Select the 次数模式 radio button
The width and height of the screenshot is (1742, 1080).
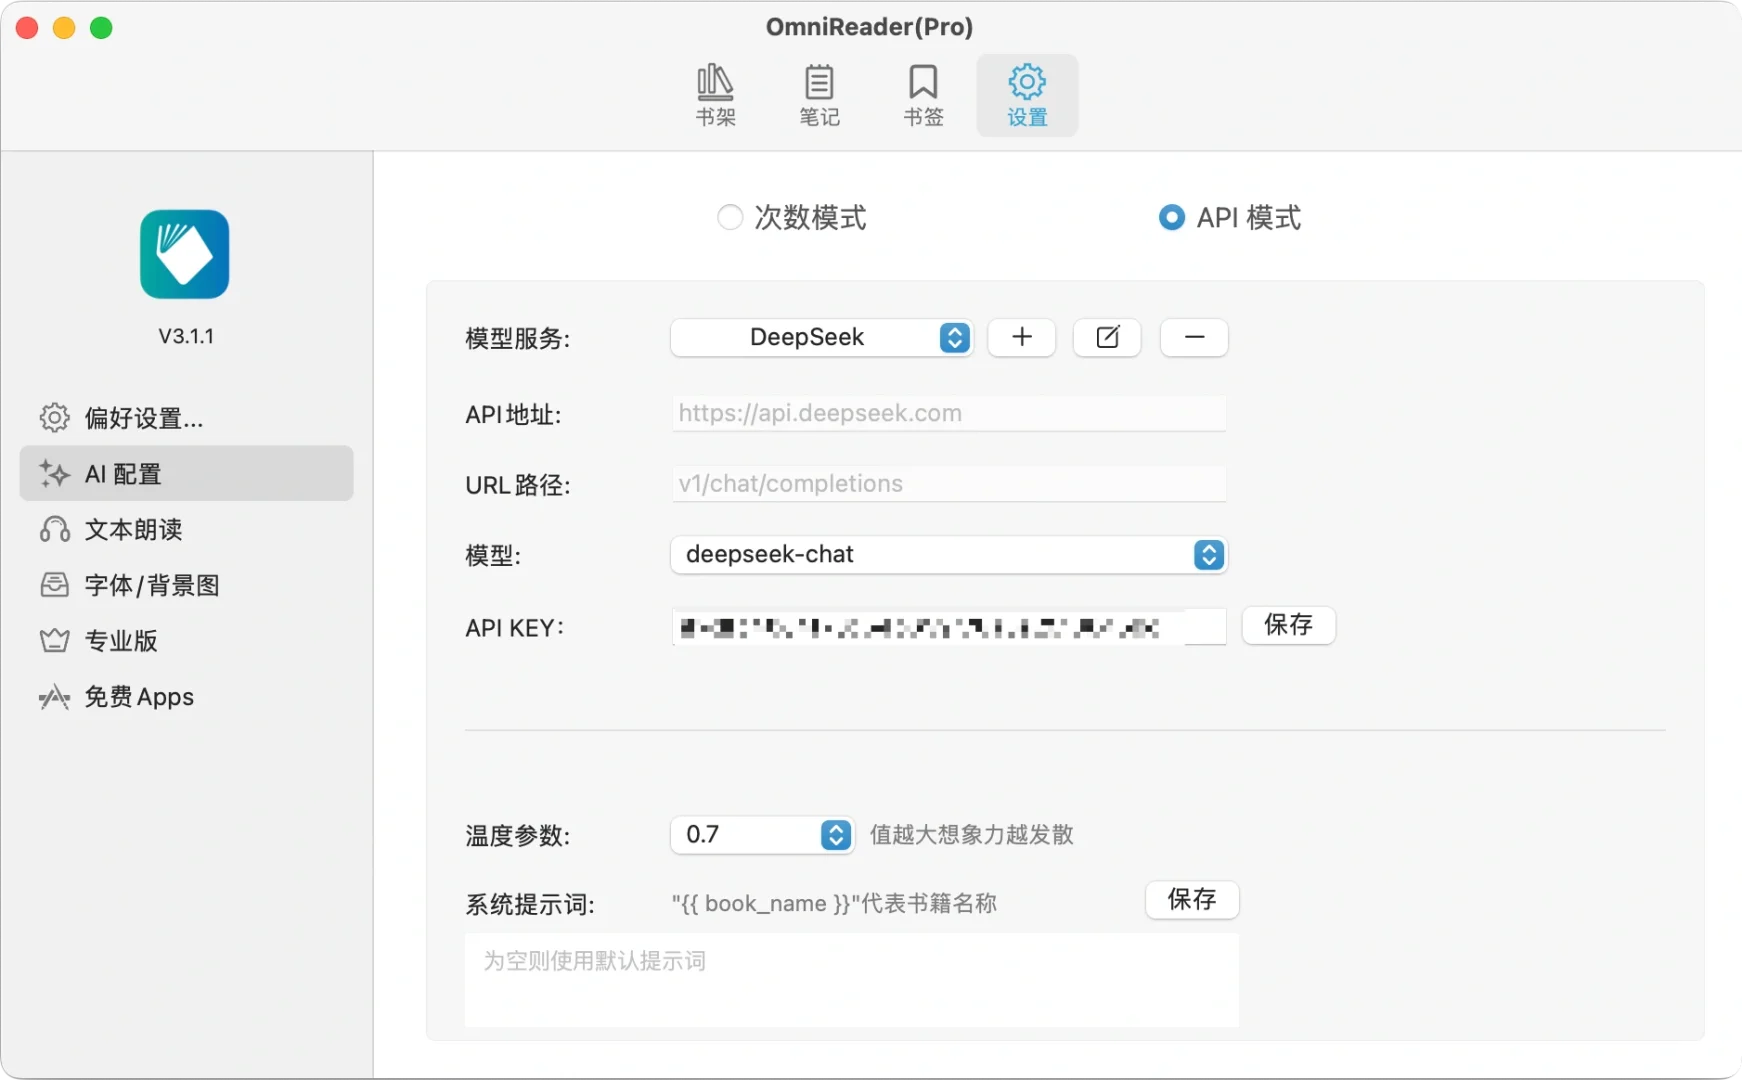730,217
